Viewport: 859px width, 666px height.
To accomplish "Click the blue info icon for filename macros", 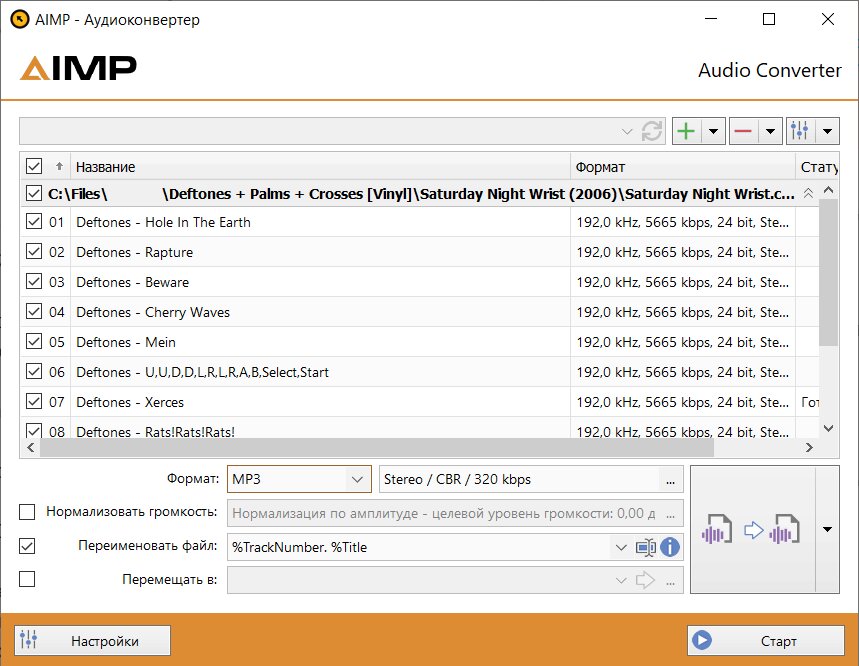I will tap(670, 547).
